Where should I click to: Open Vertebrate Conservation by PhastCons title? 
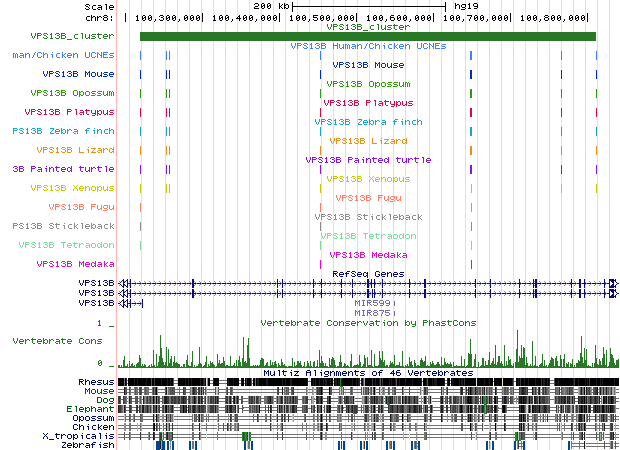[368, 323]
